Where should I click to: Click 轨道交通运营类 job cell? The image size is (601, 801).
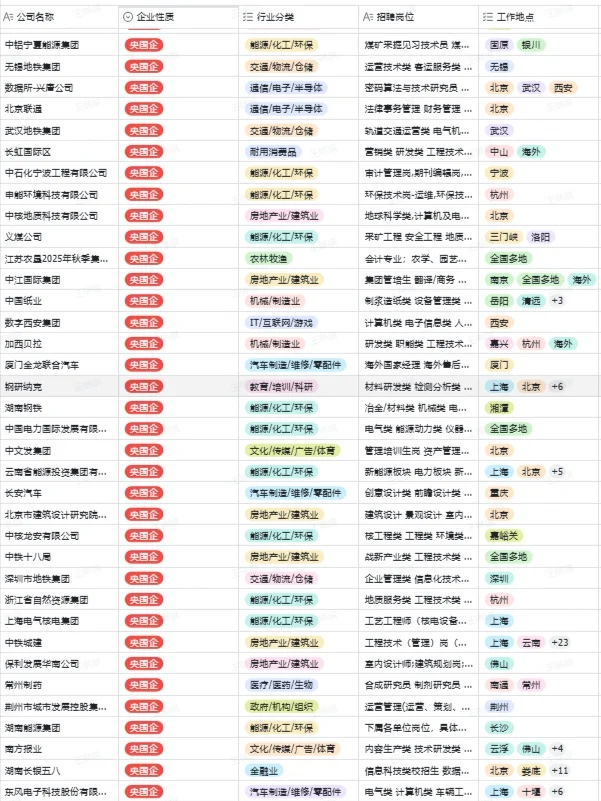click(x=419, y=130)
